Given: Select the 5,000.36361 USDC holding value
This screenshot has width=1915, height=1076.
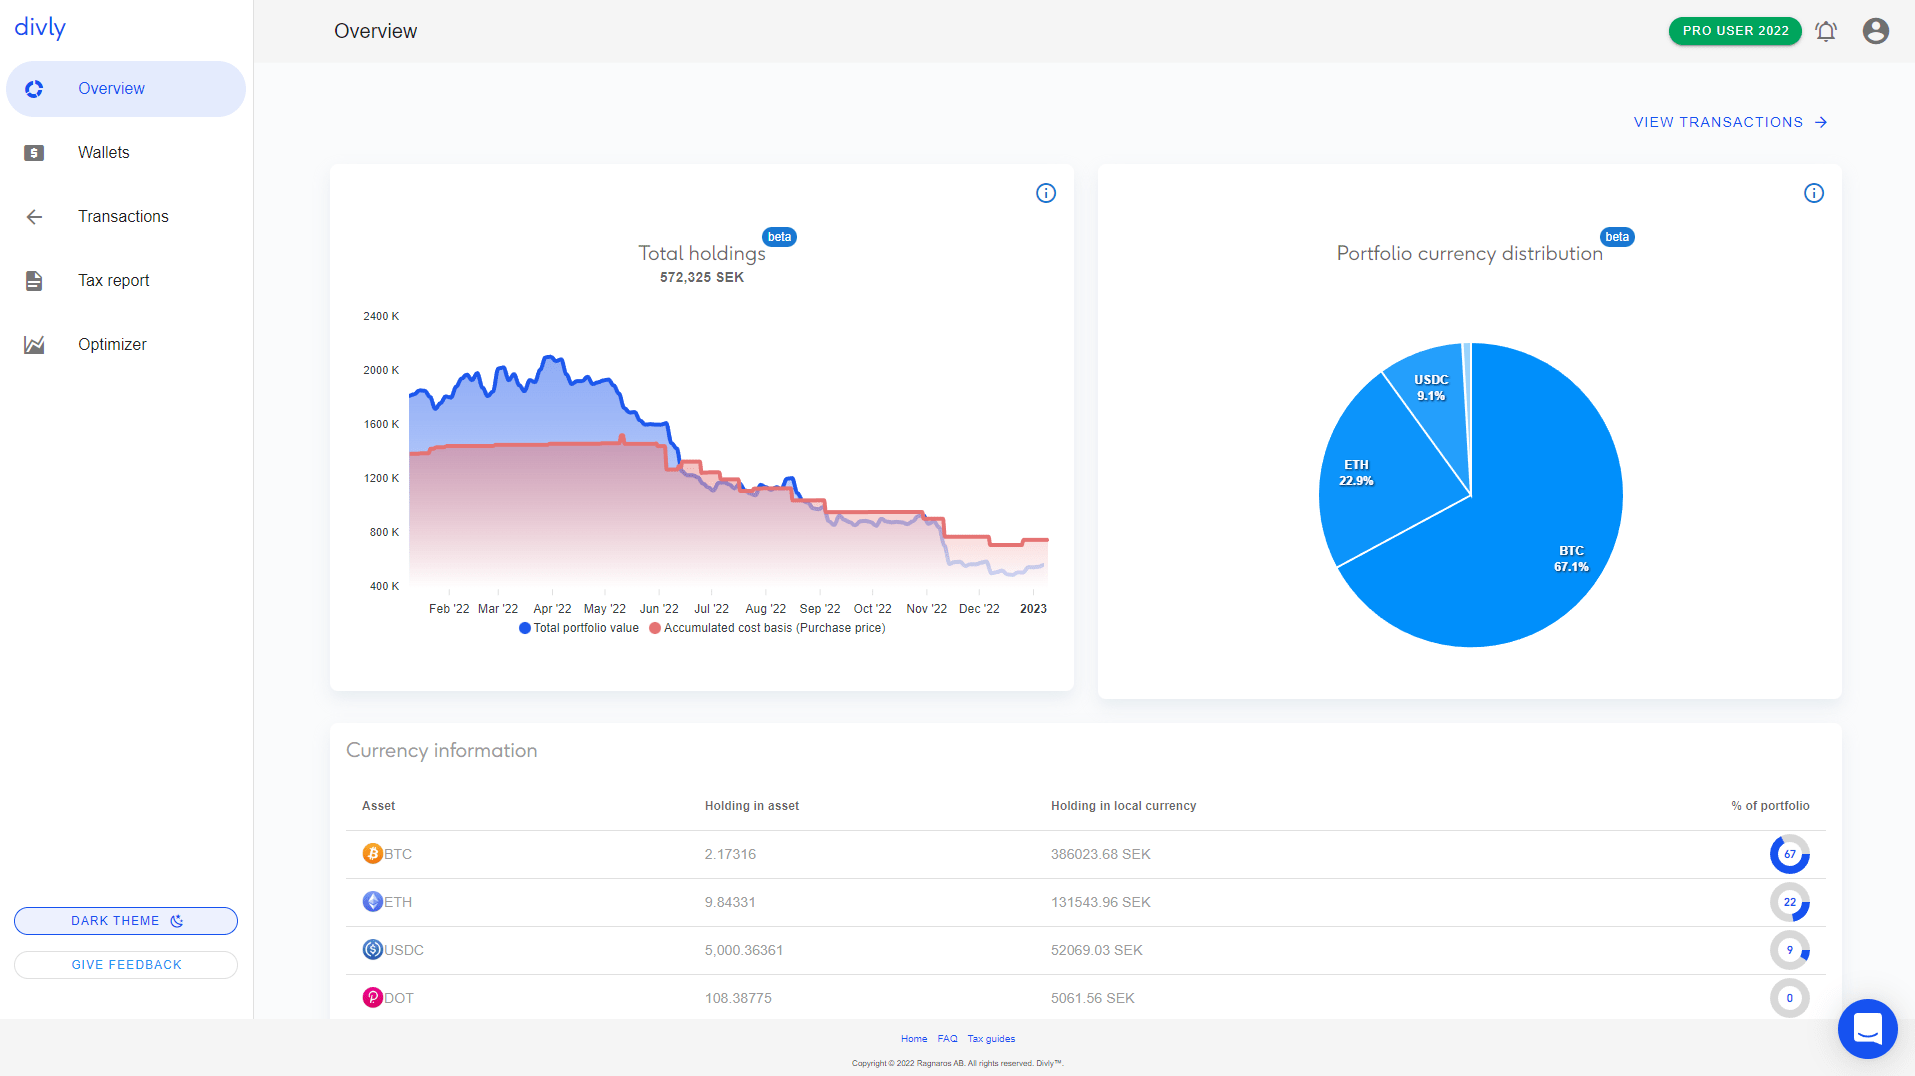Looking at the screenshot, I should pos(744,950).
